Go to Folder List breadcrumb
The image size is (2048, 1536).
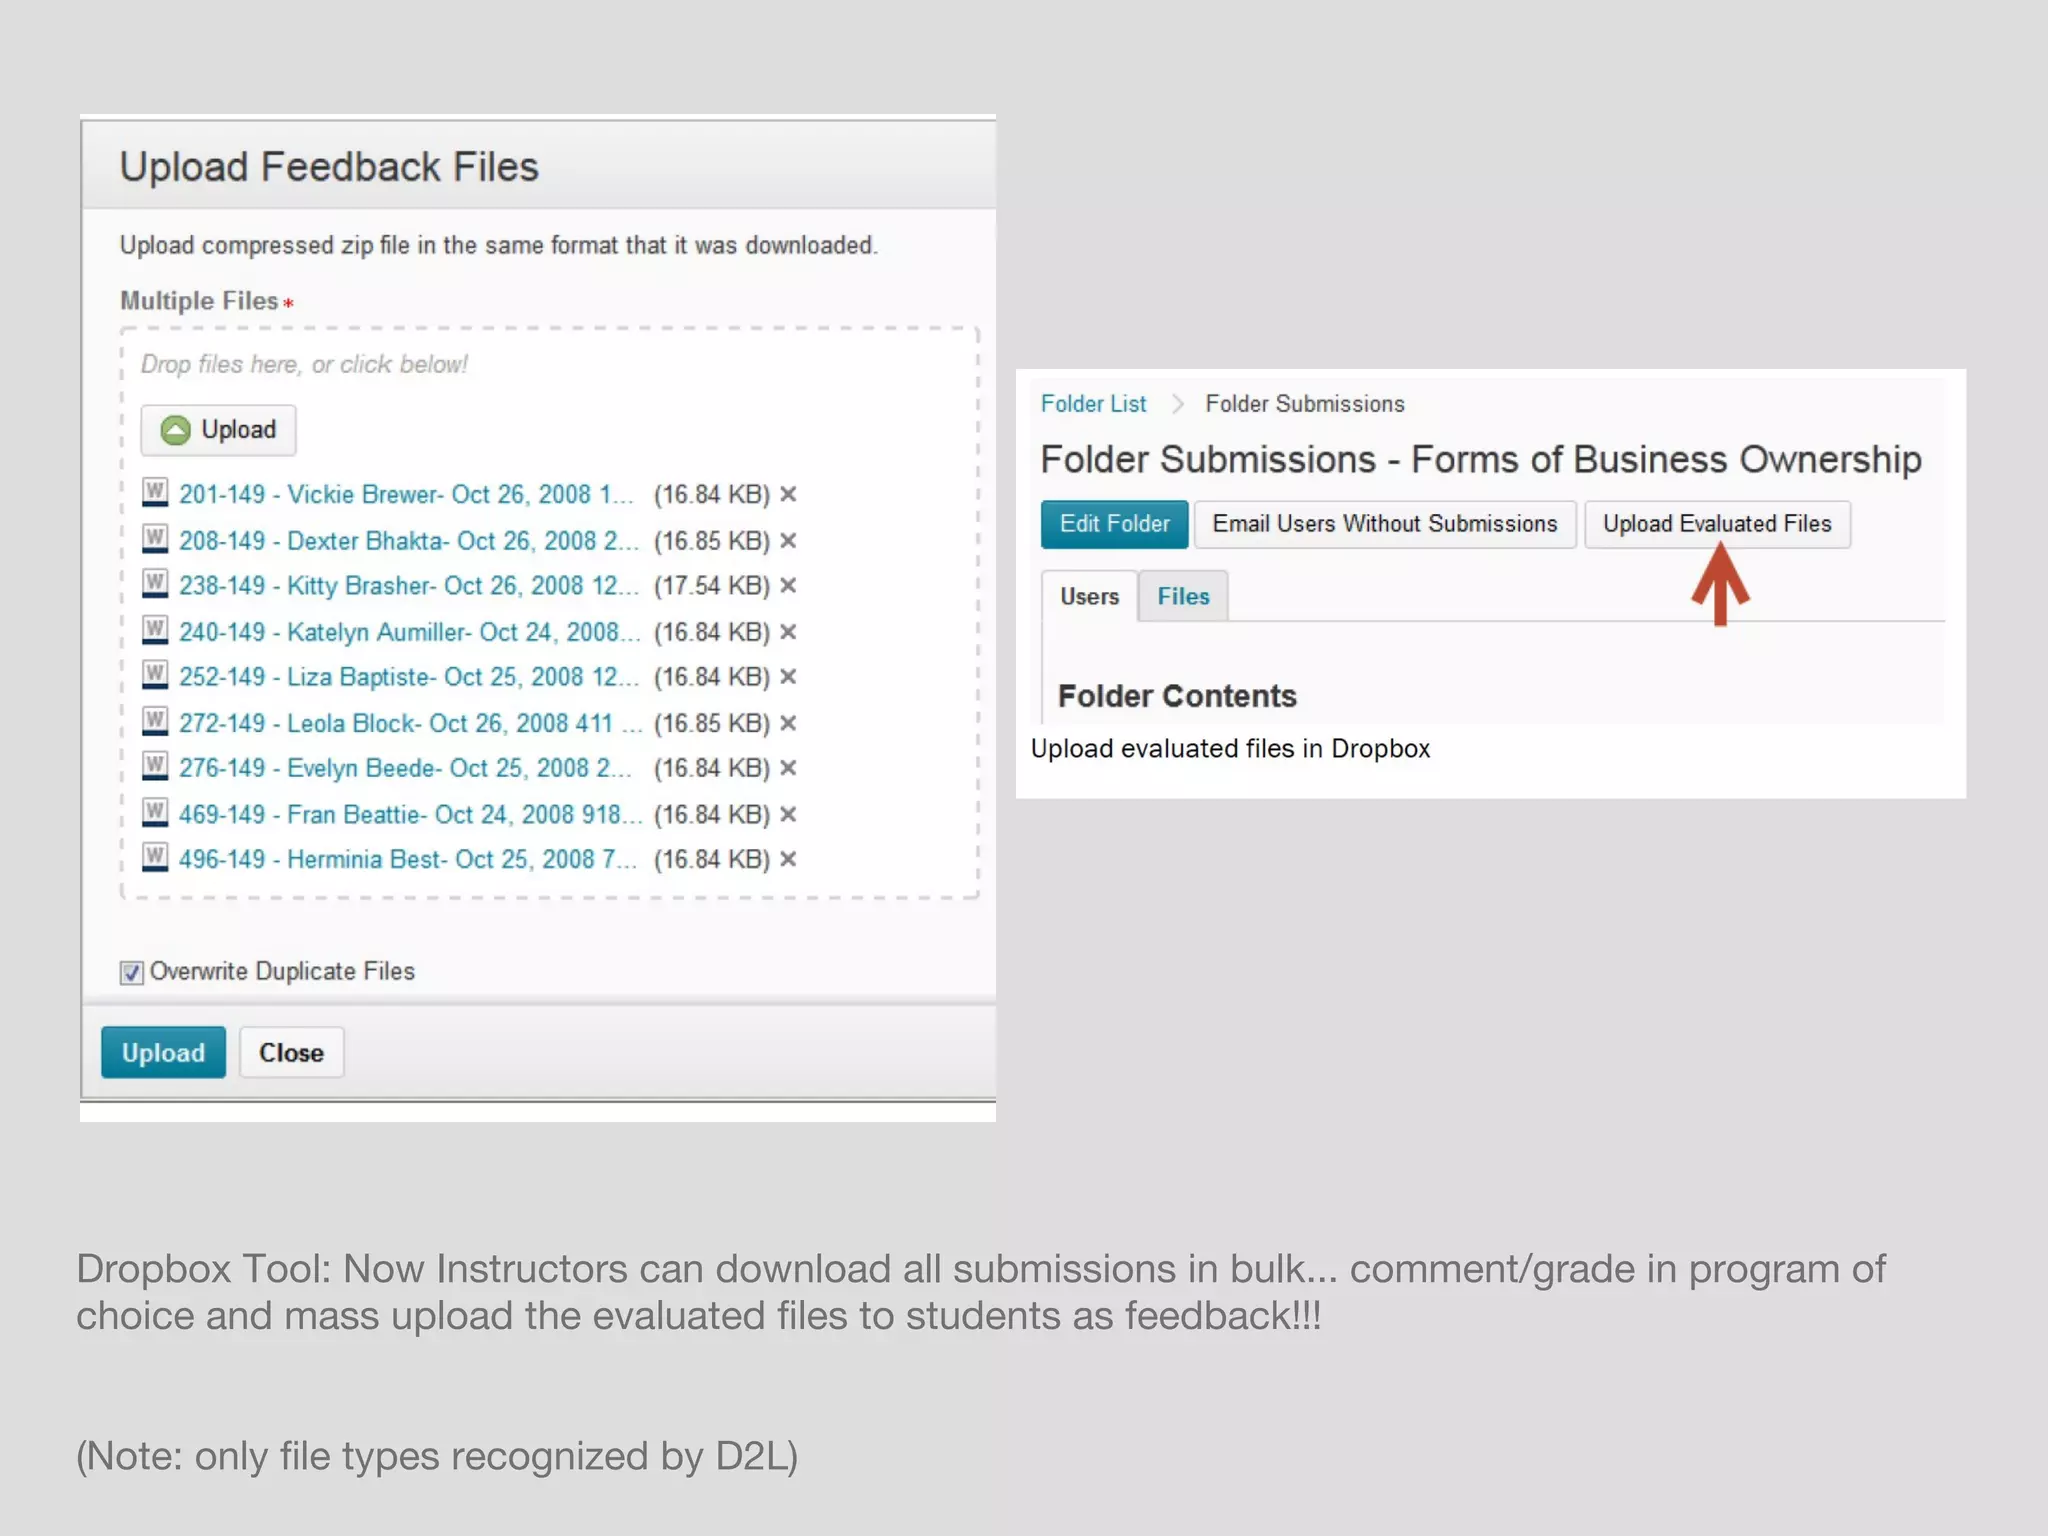tap(1093, 404)
